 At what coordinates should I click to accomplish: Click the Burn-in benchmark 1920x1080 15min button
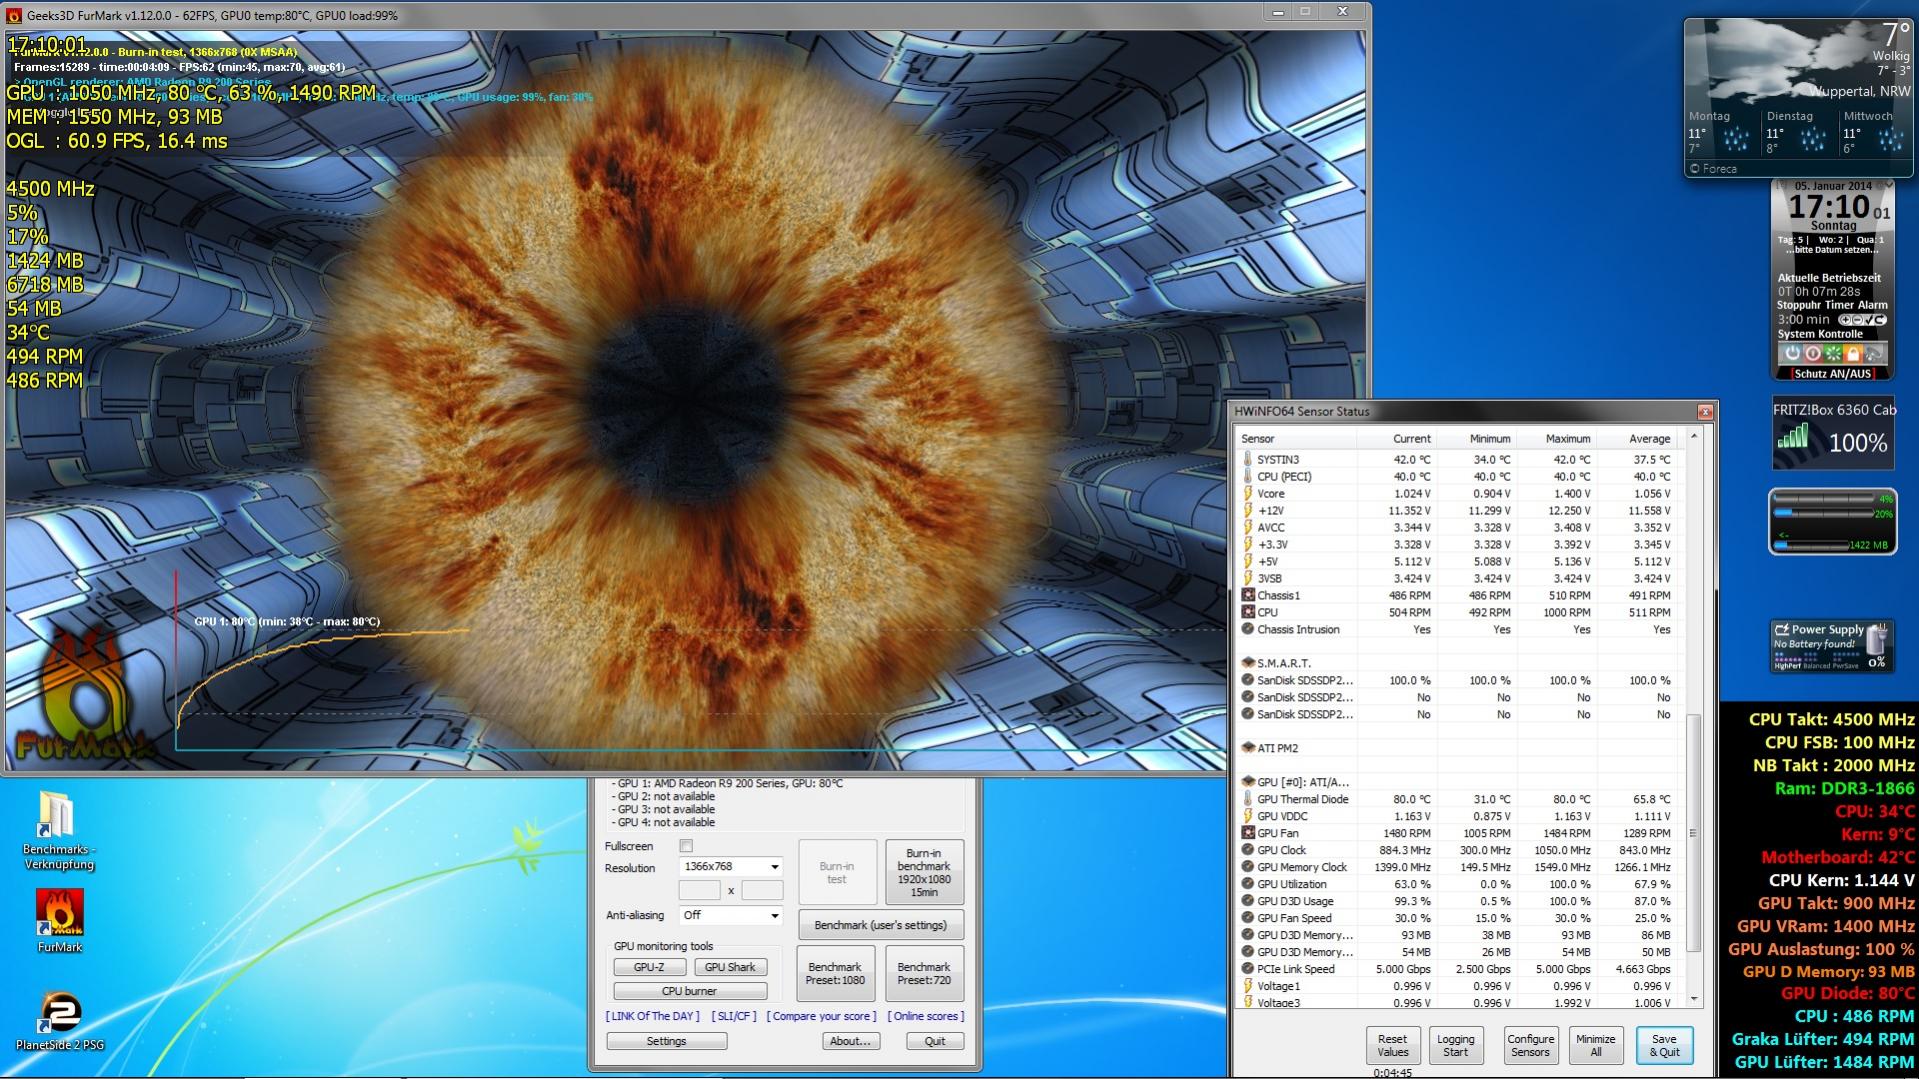(923, 873)
